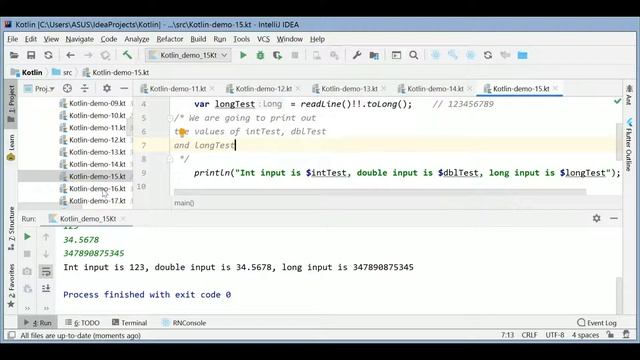
Task: Open the run configuration dropdown Kotlin_demo_15Kt
Action: pyautogui.click(x=188, y=55)
